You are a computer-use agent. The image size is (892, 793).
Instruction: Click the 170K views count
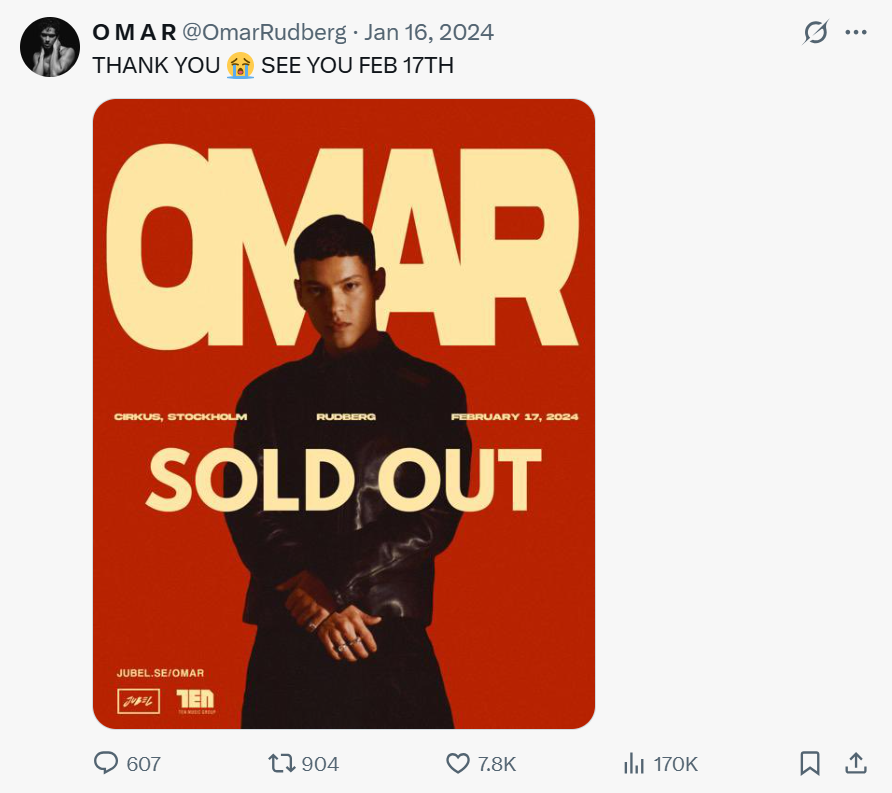676,764
